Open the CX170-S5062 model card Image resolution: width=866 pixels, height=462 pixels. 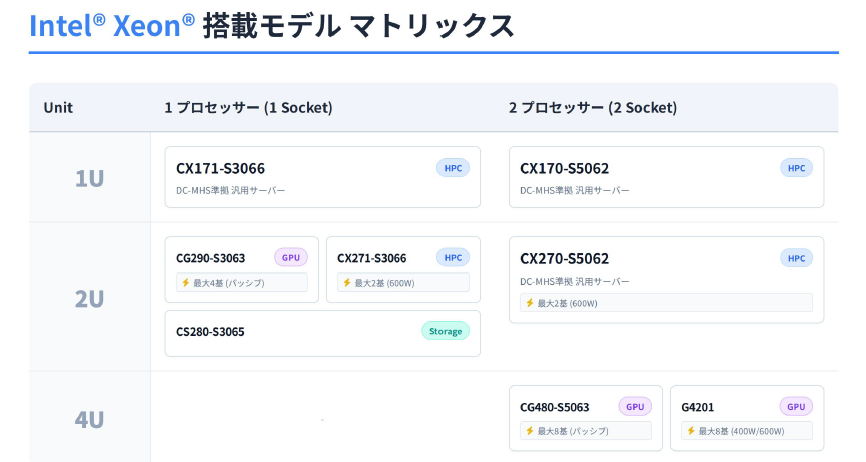pos(650,177)
